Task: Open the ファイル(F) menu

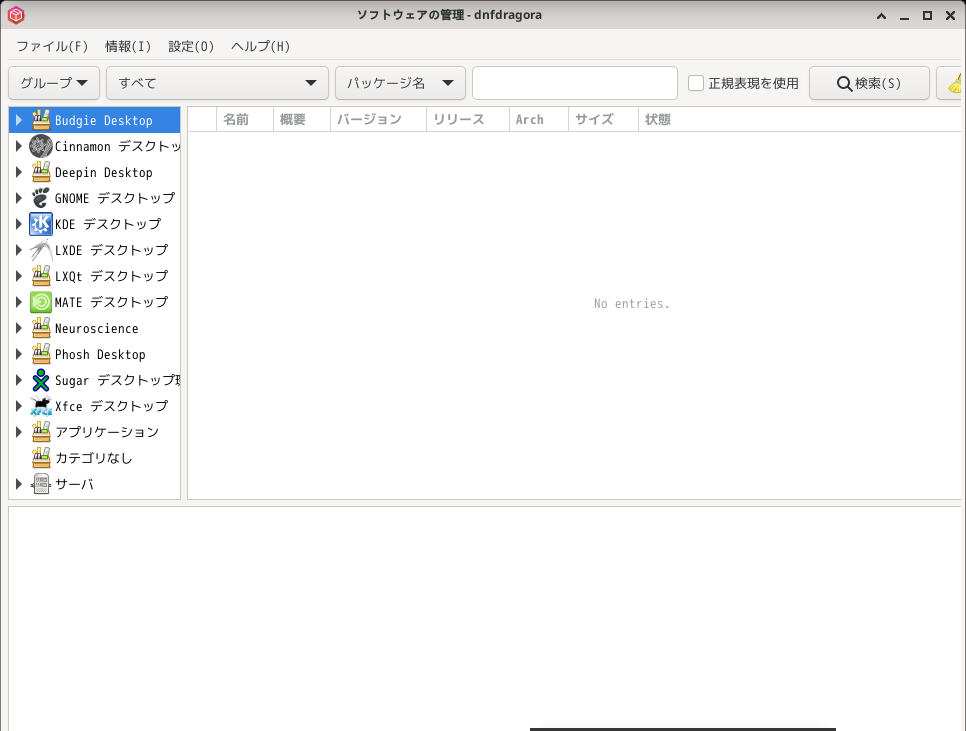Action: click(x=52, y=46)
